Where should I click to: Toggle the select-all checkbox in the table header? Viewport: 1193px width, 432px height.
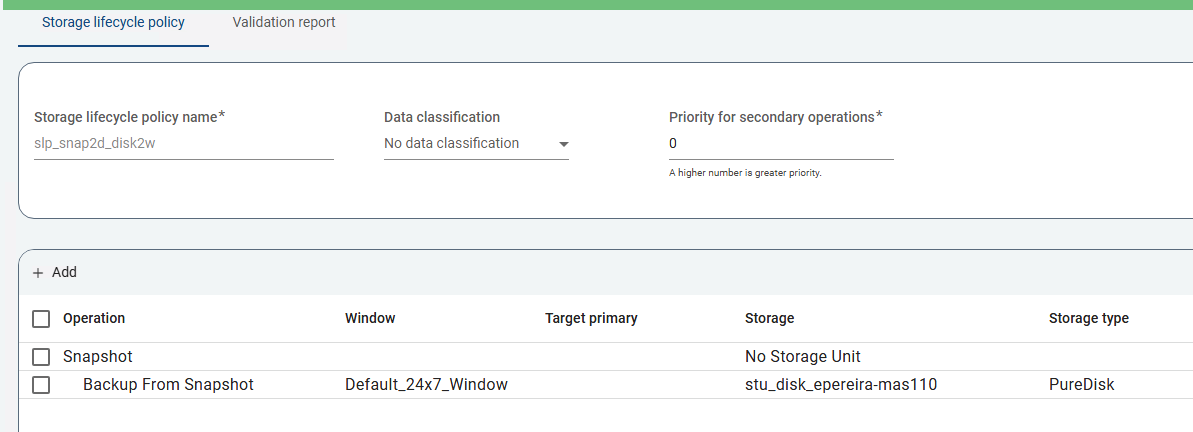pyautogui.click(x=41, y=319)
